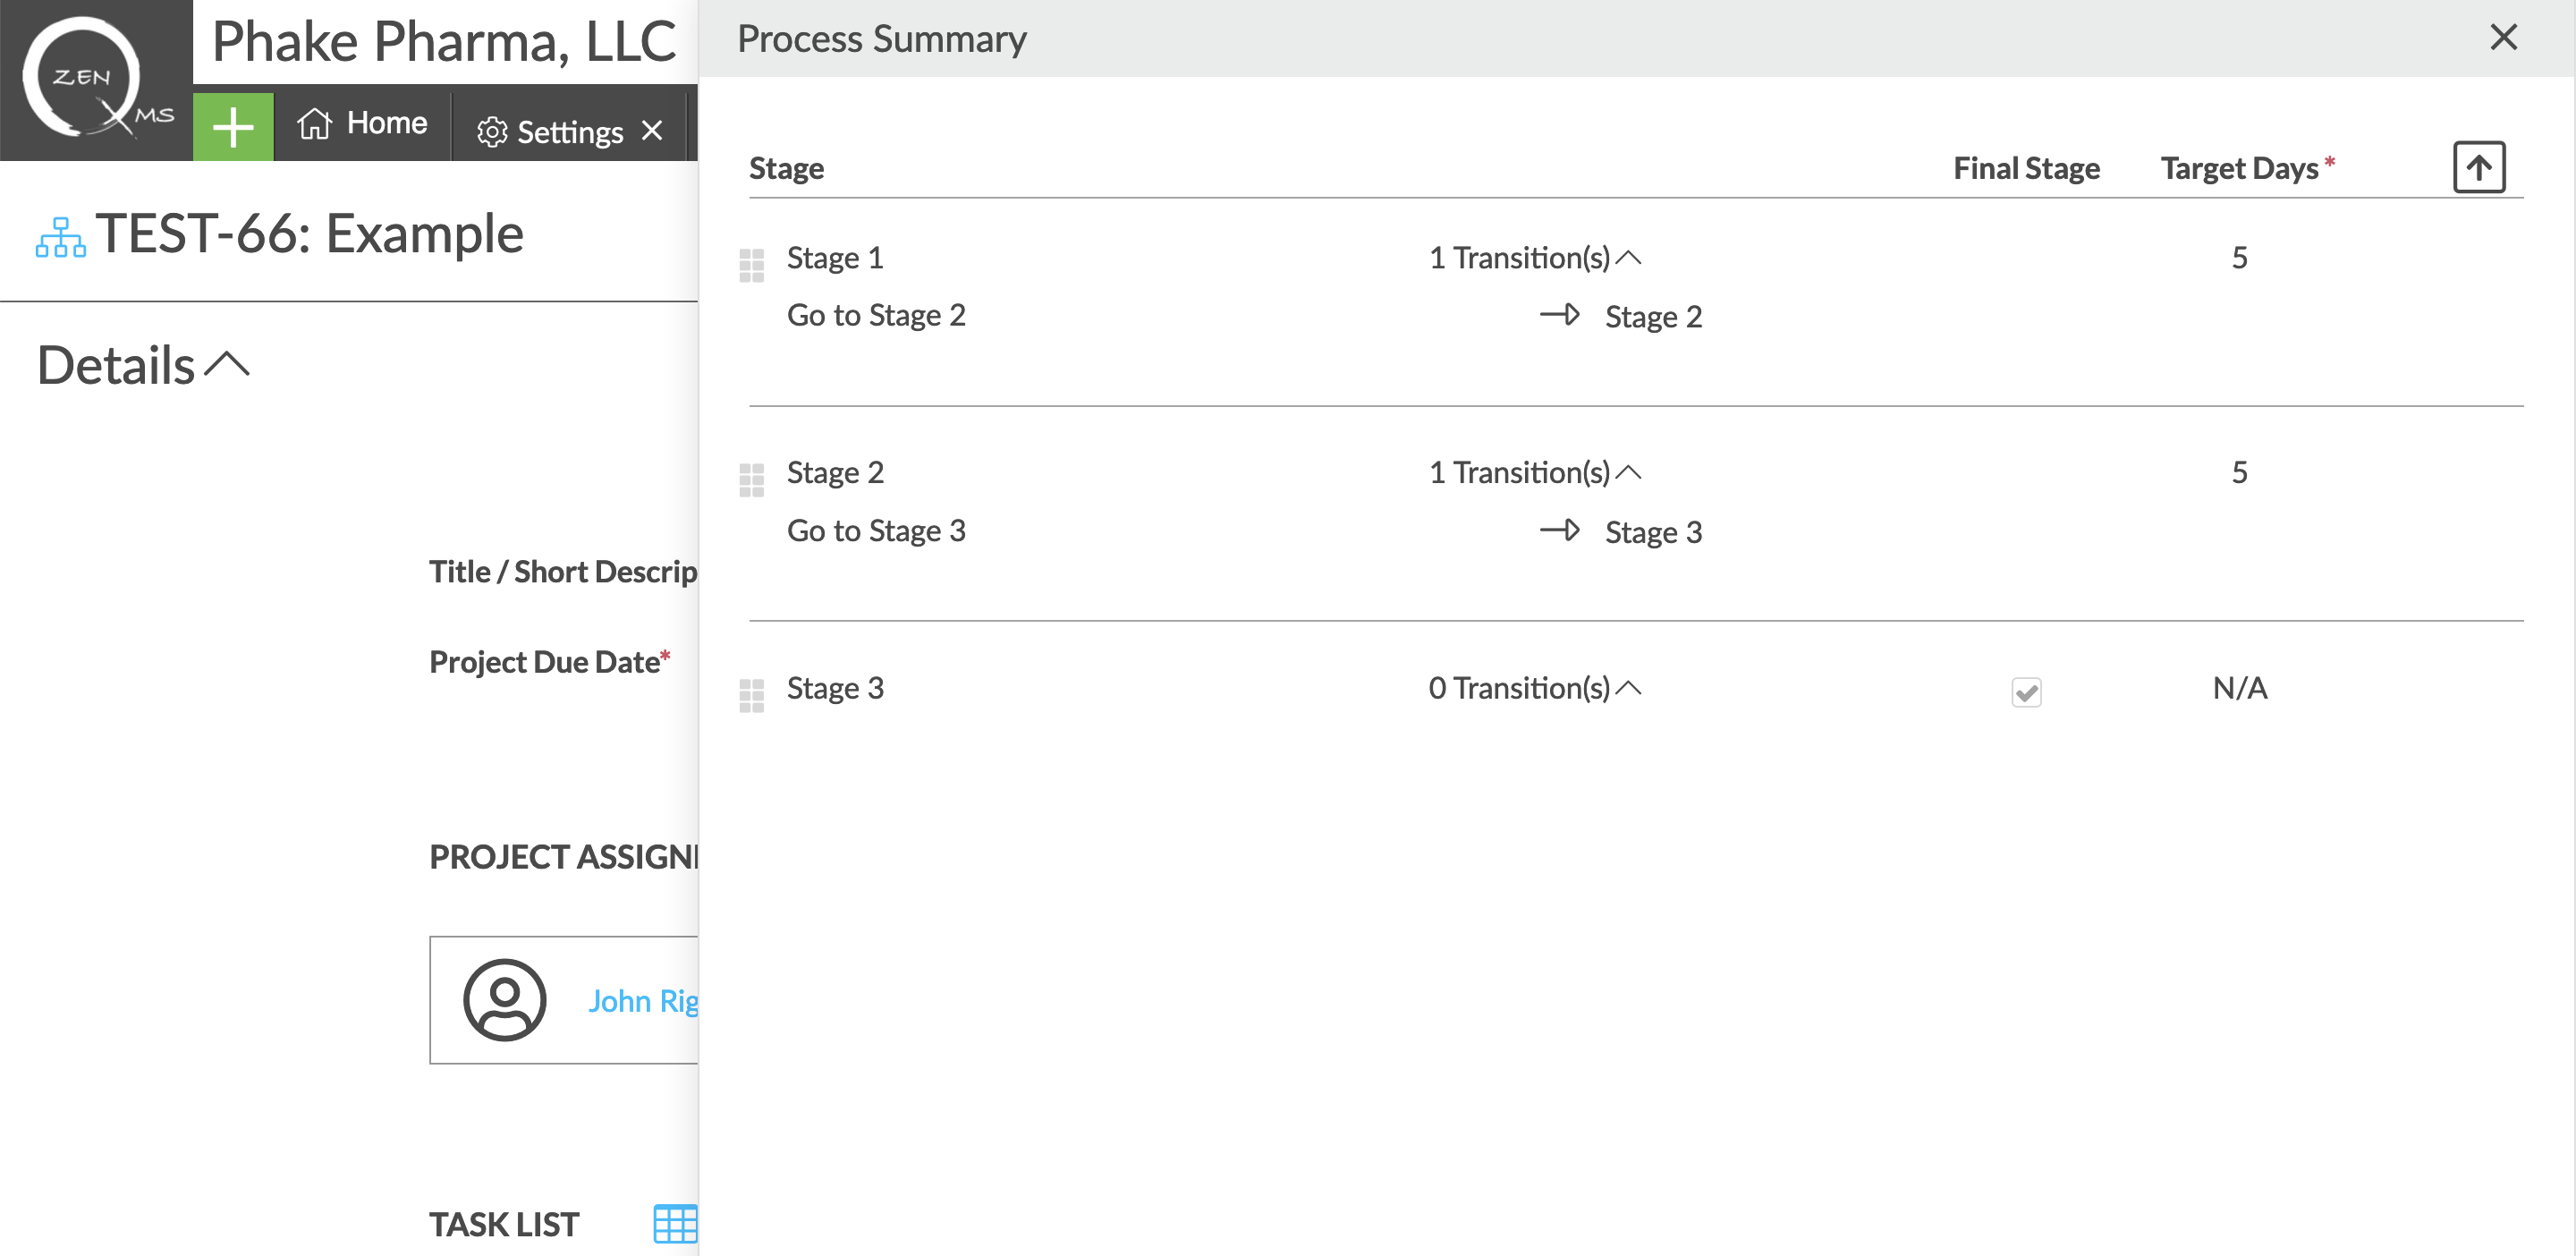This screenshot has width=2576, height=1256.
Task: Close the Process Summary panel
Action: (2503, 38)
